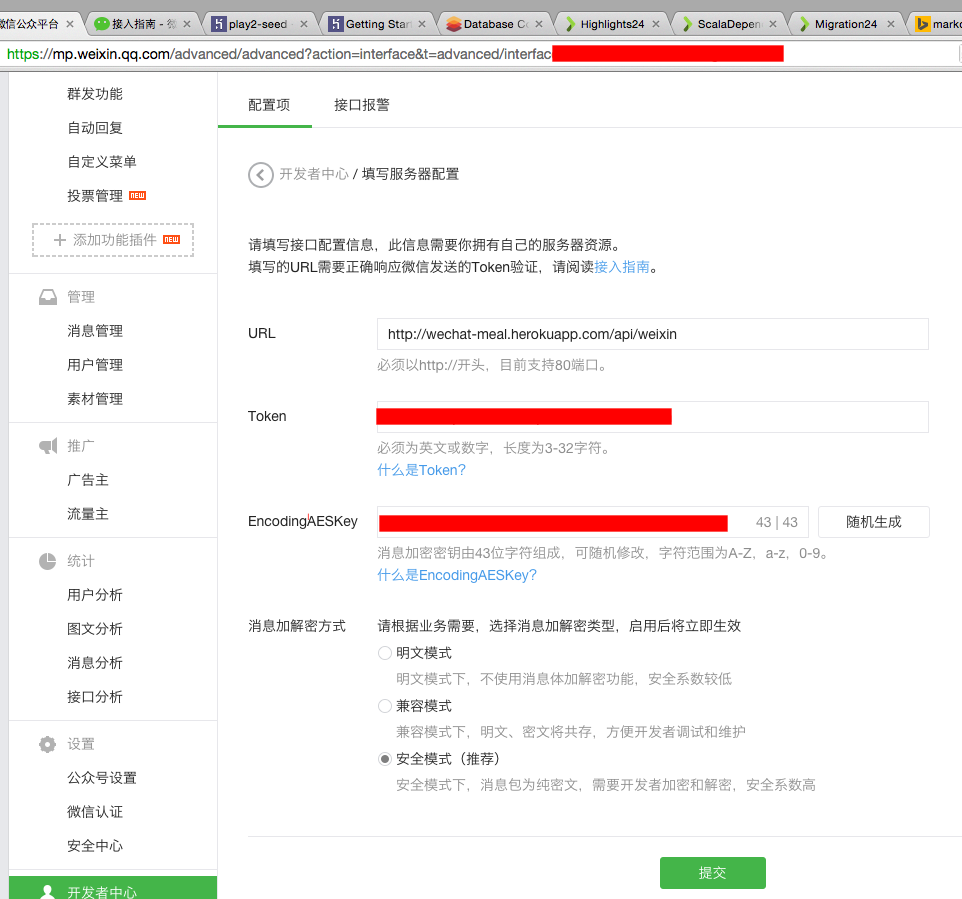962x899 pixels.
Task: Open 用户分析 in sidebar
Action: pos(95,595)
